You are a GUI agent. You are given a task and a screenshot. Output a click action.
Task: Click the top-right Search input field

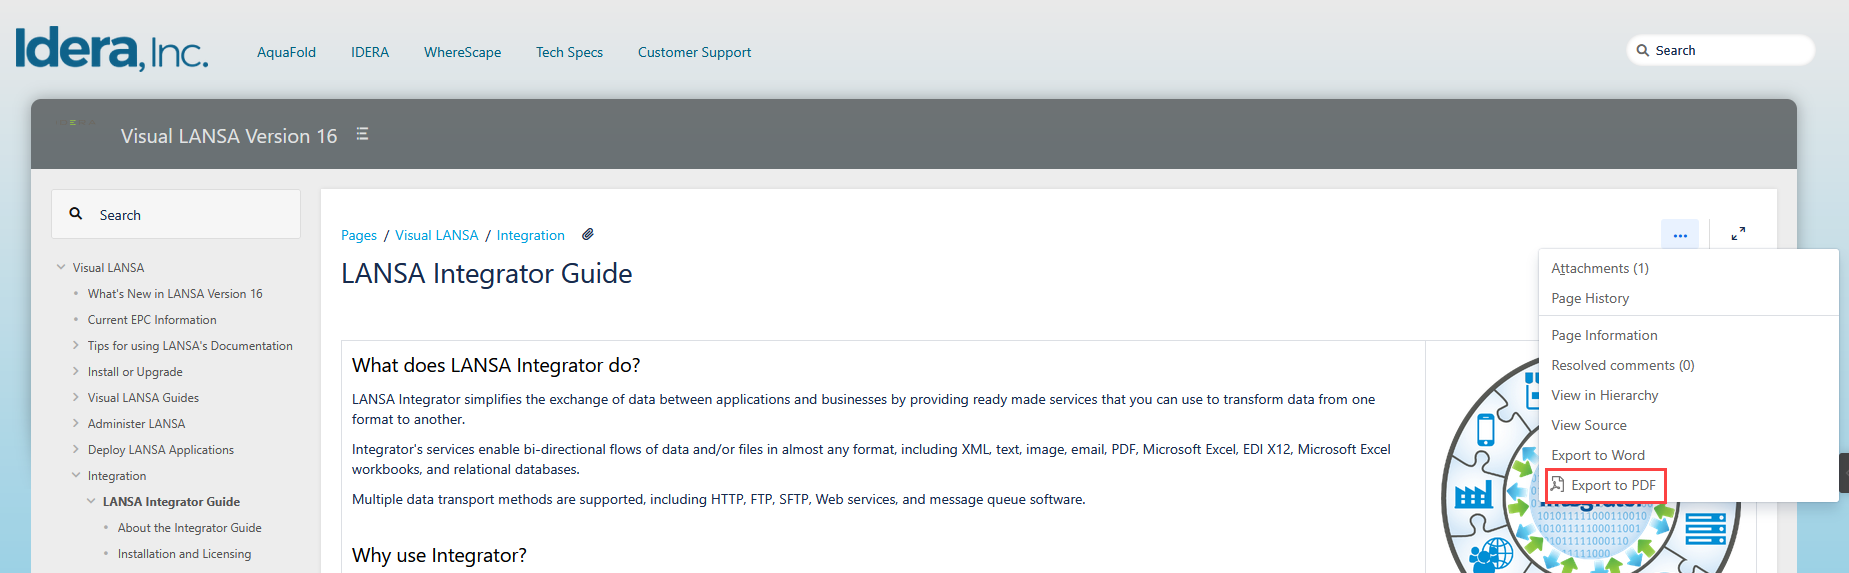coord(1730,50)
